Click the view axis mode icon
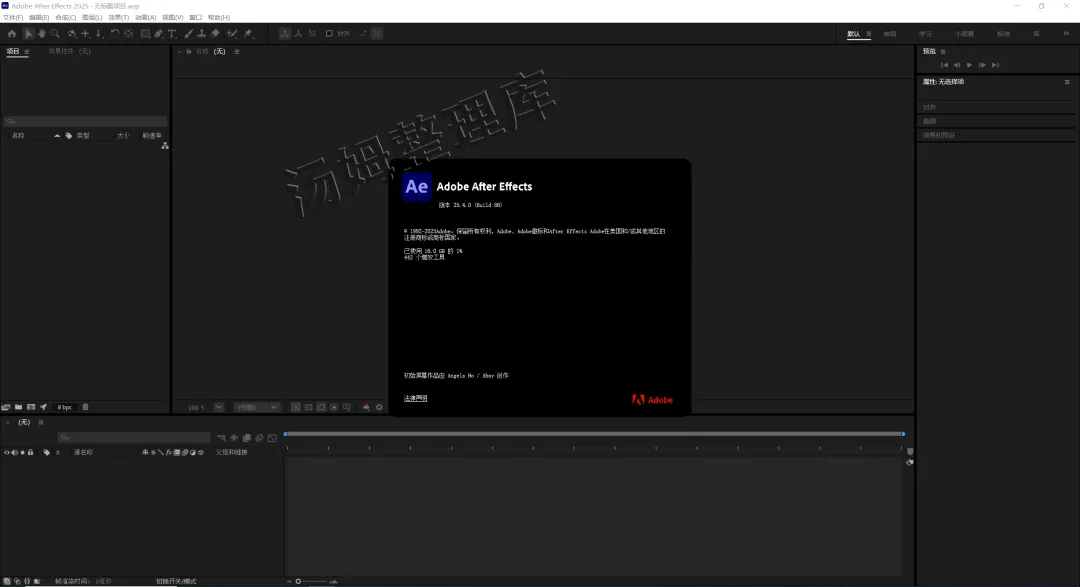This screenshot has height=587, width=1080. pos(312,33)
